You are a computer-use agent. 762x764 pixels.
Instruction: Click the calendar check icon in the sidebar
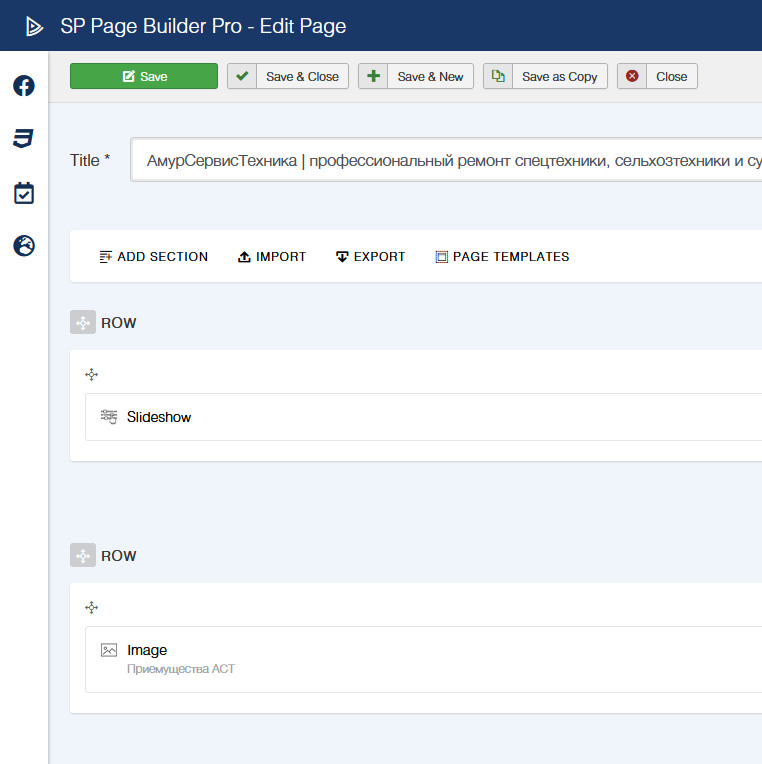[24, 193]
